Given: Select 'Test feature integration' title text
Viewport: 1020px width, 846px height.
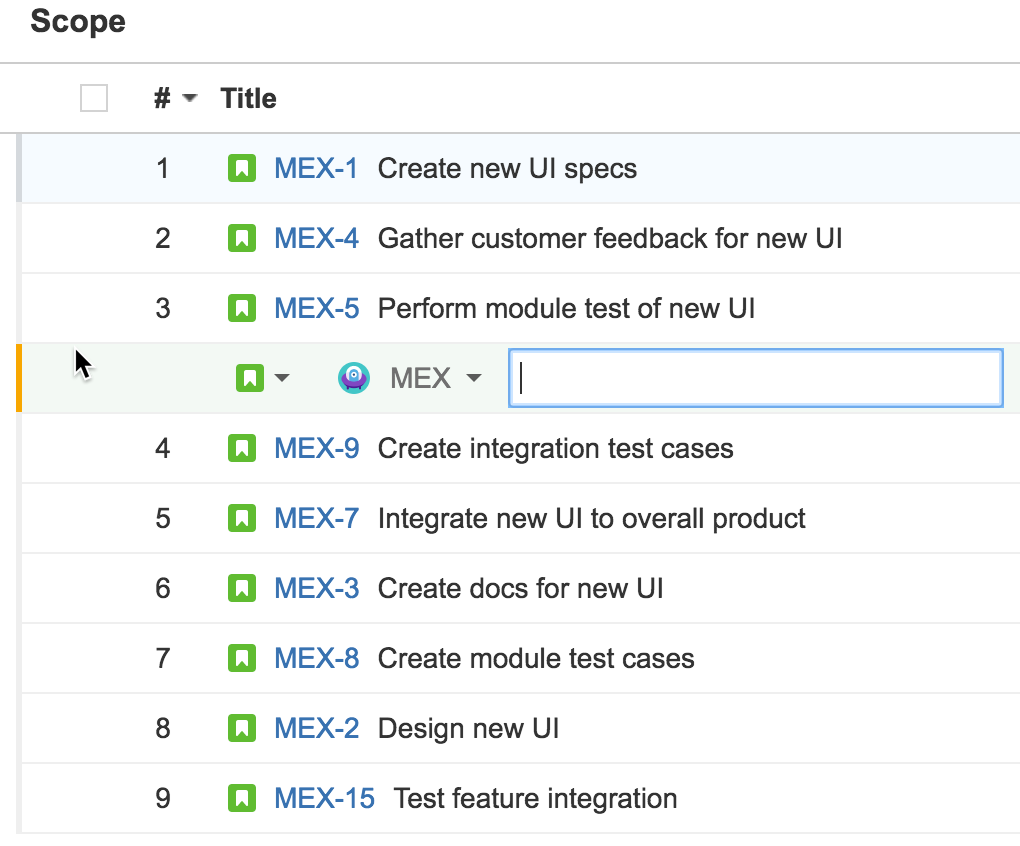Looking at the screenshot, I should point(535,799).
